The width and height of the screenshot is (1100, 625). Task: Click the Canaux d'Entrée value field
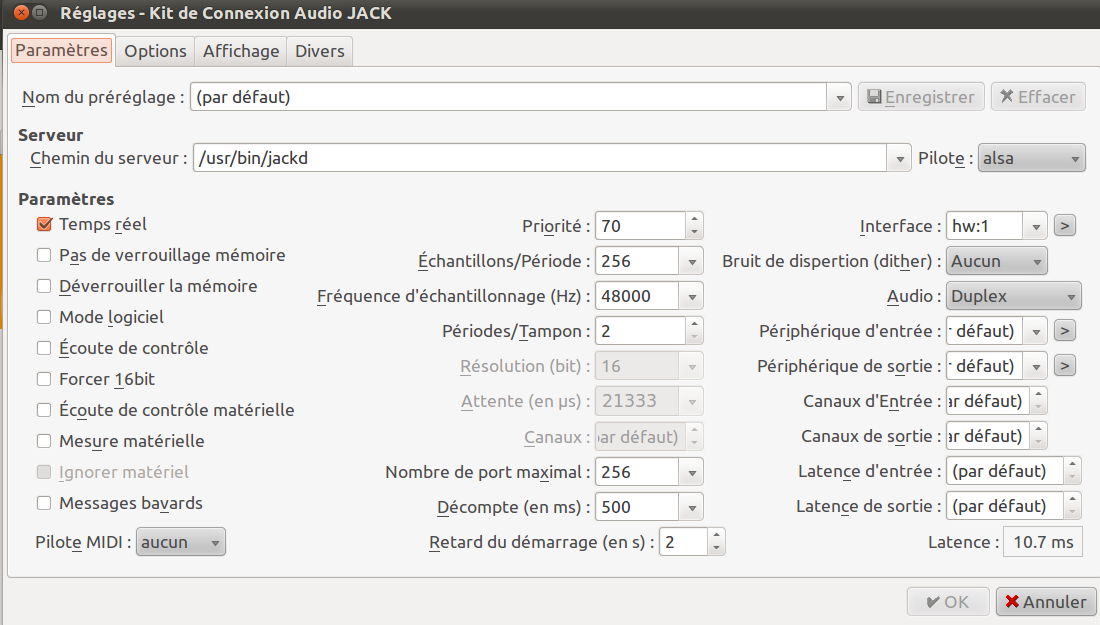pos(988,401)
